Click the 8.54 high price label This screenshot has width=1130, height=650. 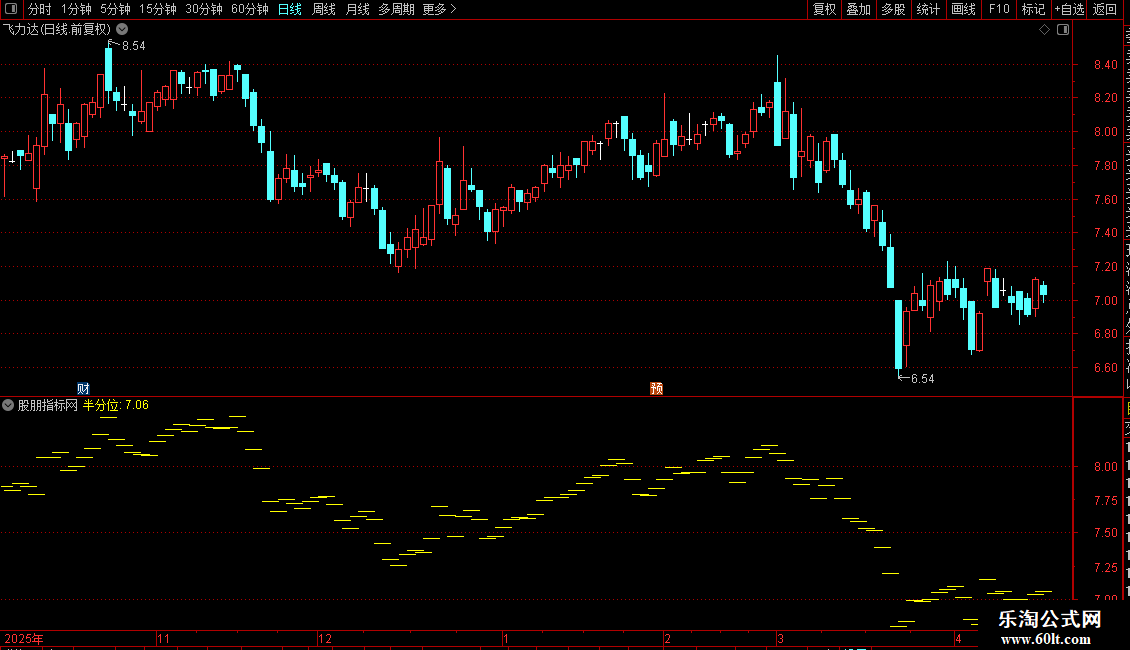point(134,46)
